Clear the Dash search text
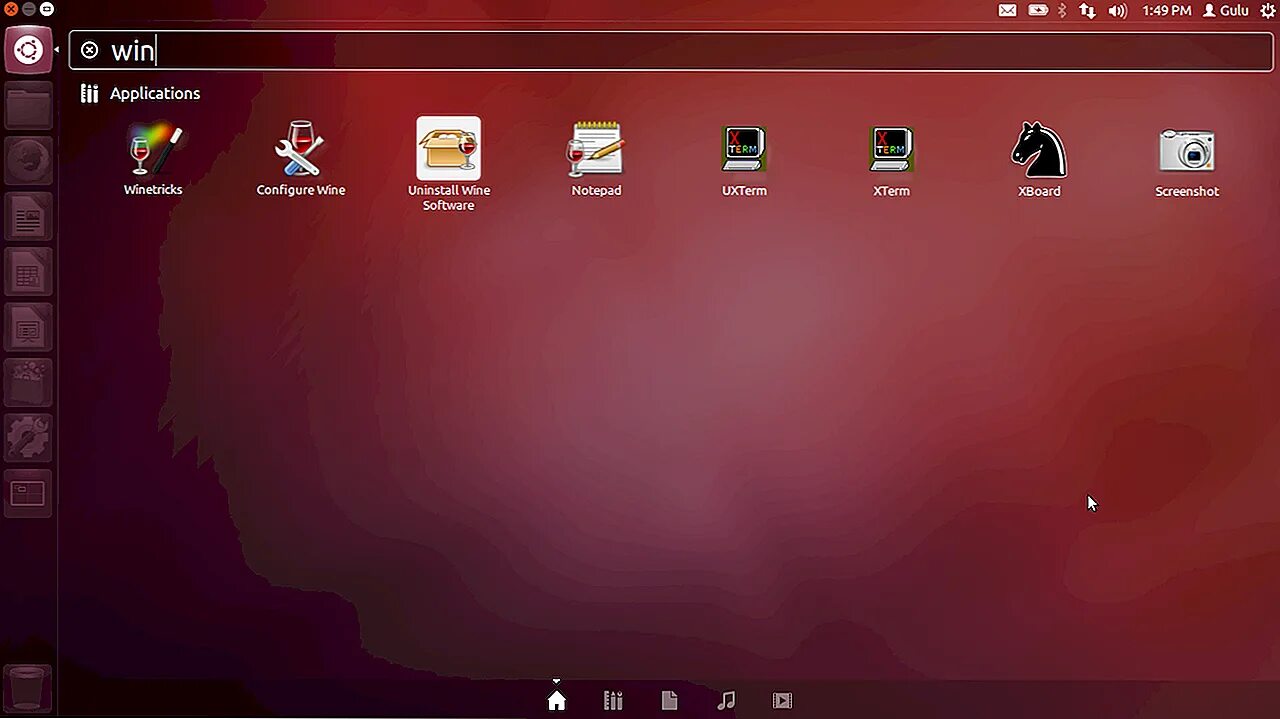The width and height of the screenshot is (1280, 719). (90, 50)
